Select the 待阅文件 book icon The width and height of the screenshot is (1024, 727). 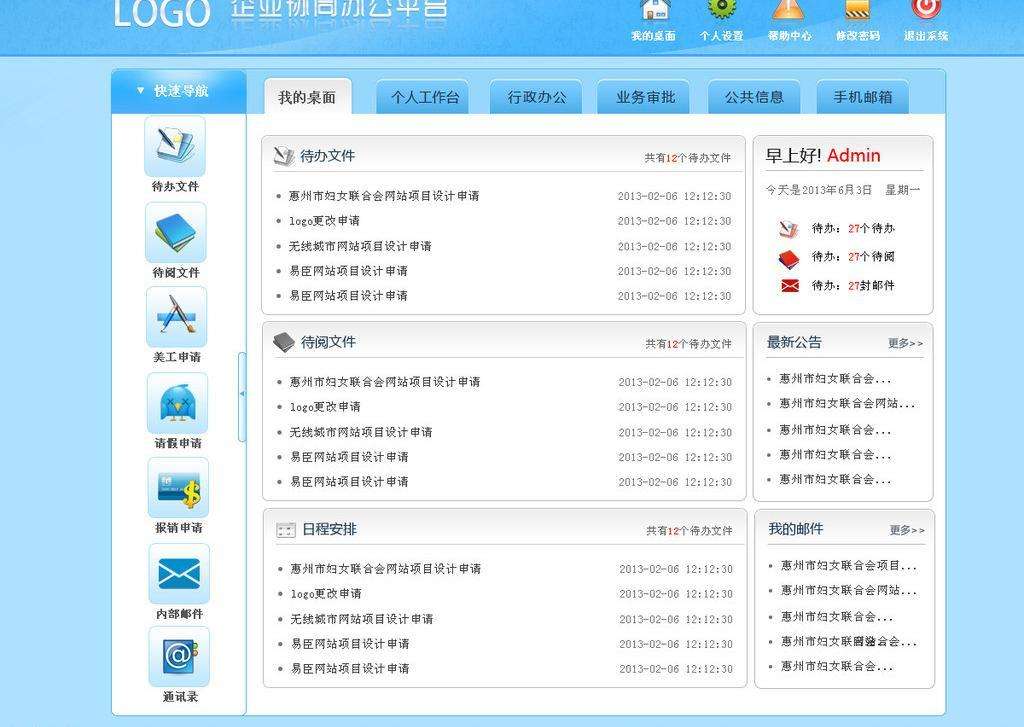177,234
